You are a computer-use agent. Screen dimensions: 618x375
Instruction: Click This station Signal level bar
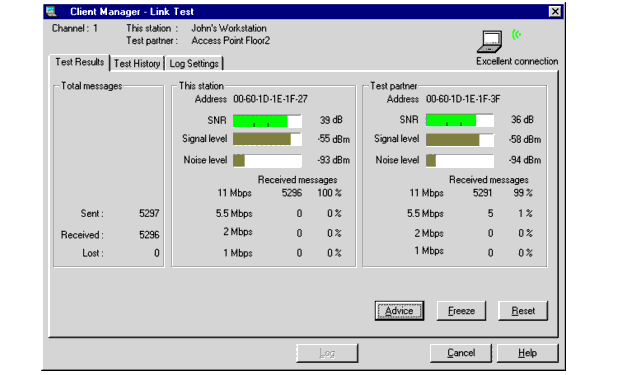(x=267, y=139)
